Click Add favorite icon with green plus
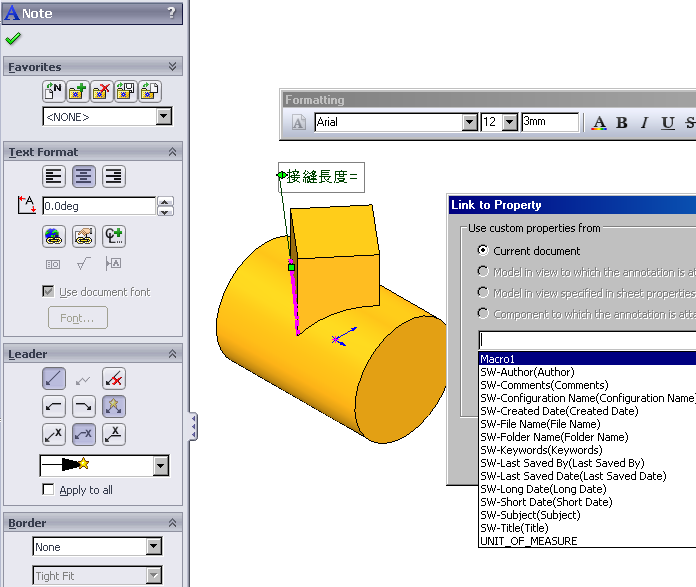696x587 pixels. (x=78, y=91)
